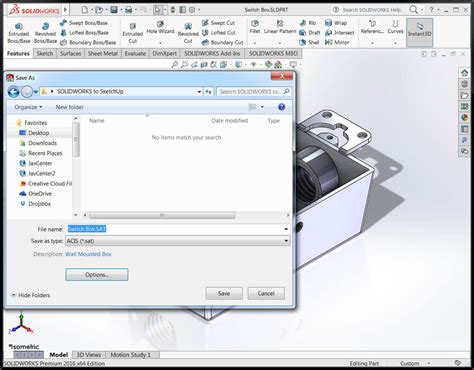Select the Shell feature
The width and height of the screenshot is (474, 370).
click(x=309, y=42)
